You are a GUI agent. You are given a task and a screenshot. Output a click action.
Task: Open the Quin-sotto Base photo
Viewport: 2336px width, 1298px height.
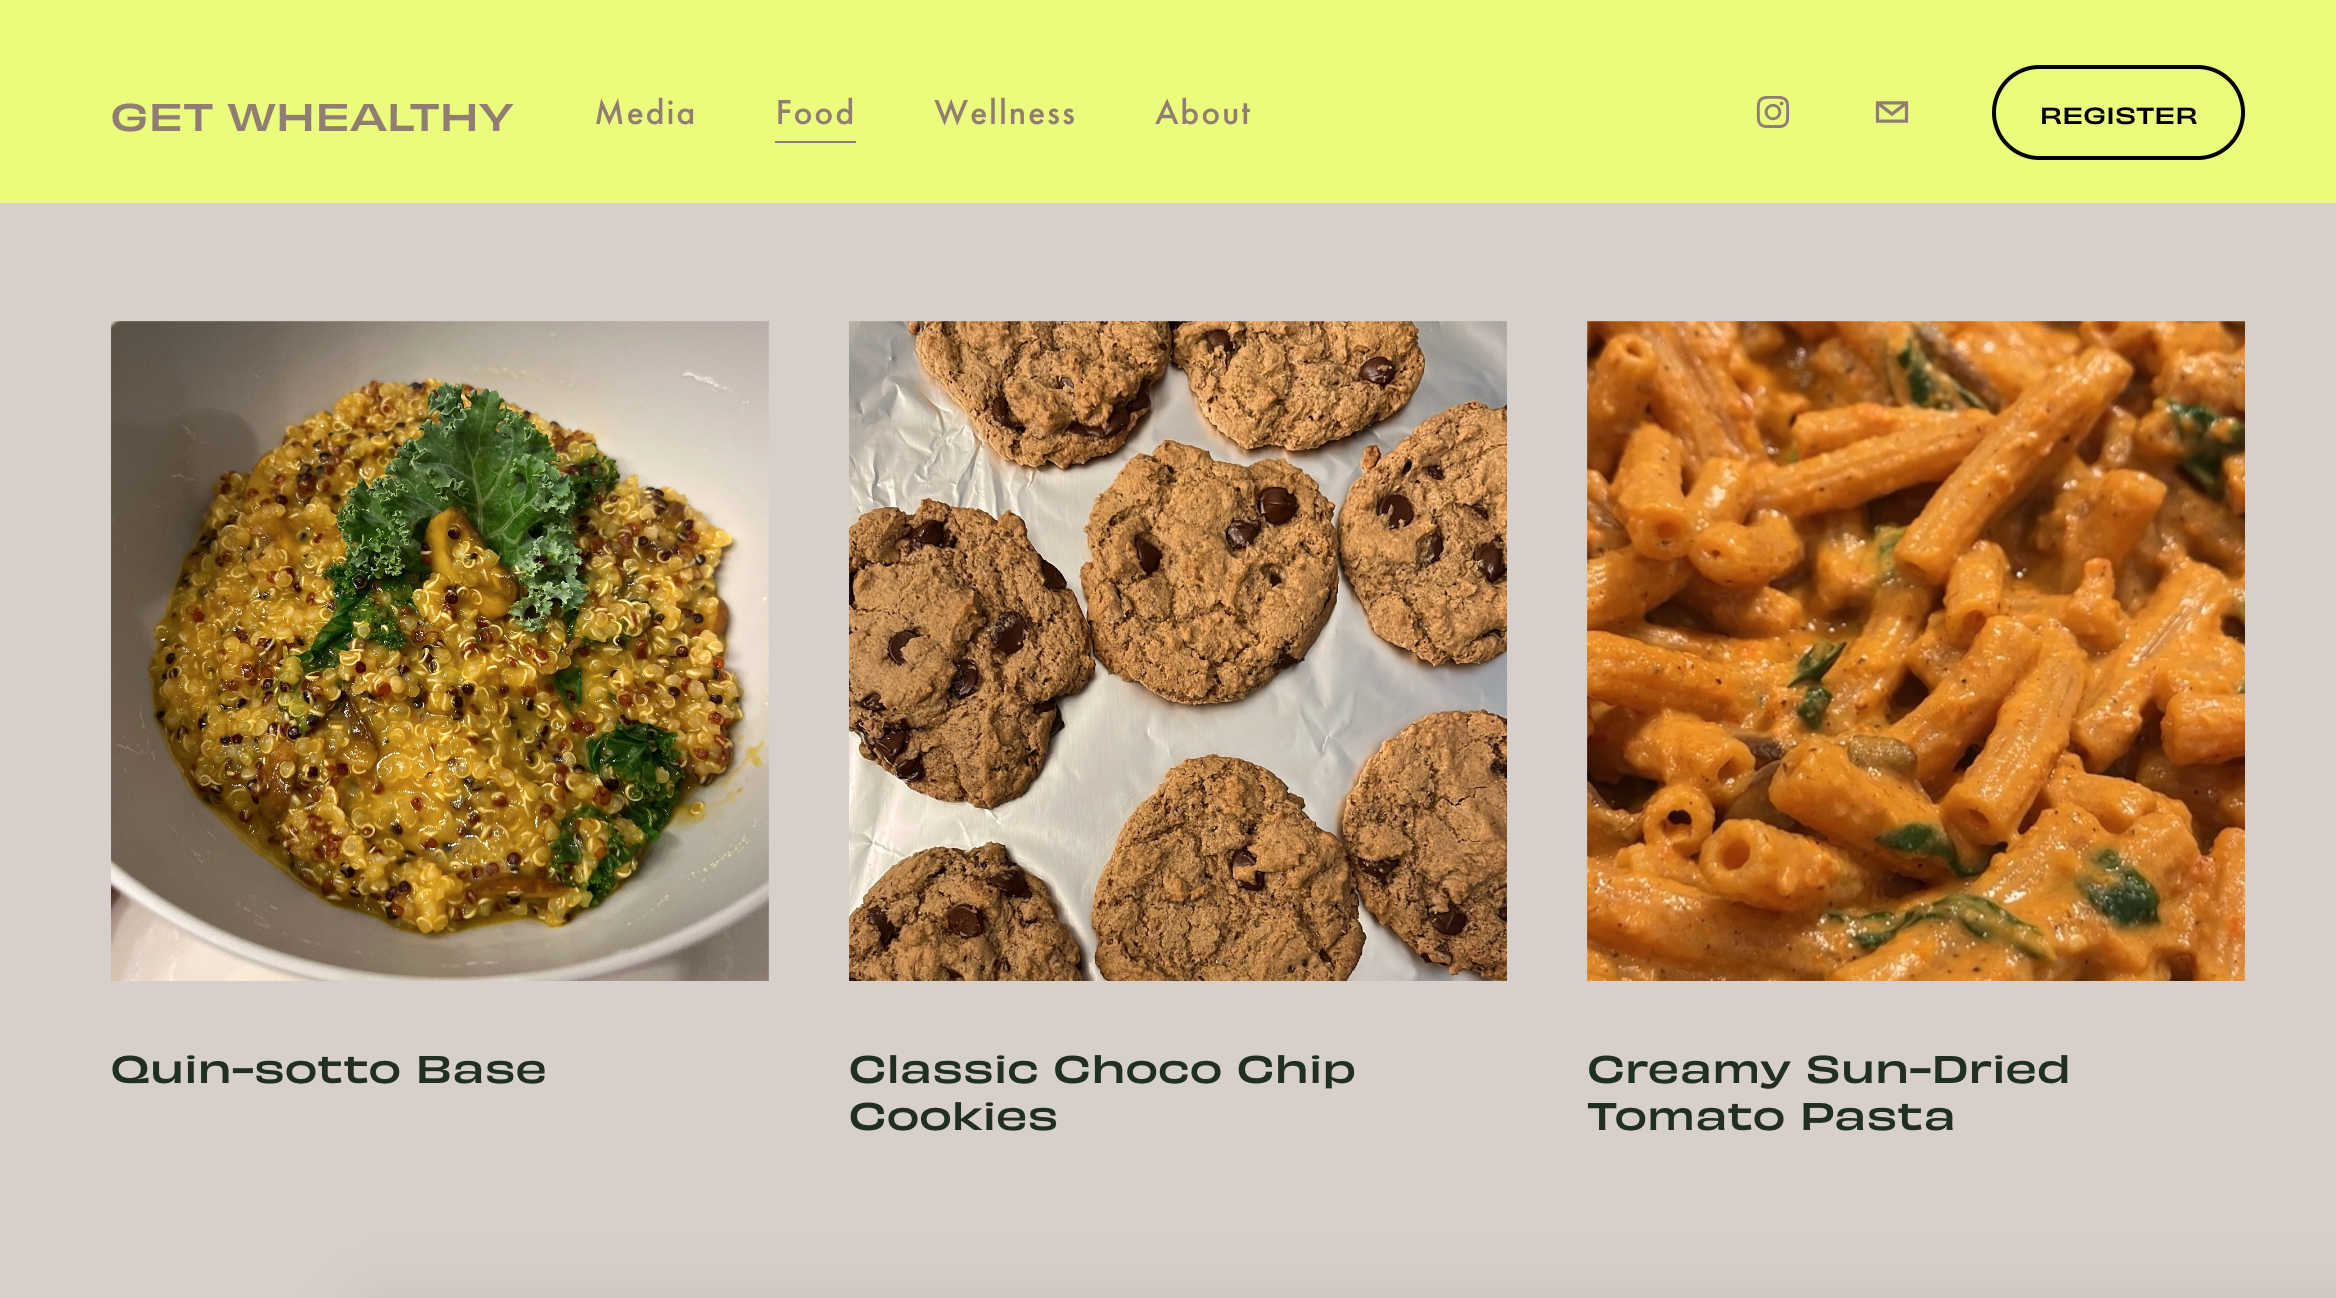pyautogui.click(x=440, y=650)
